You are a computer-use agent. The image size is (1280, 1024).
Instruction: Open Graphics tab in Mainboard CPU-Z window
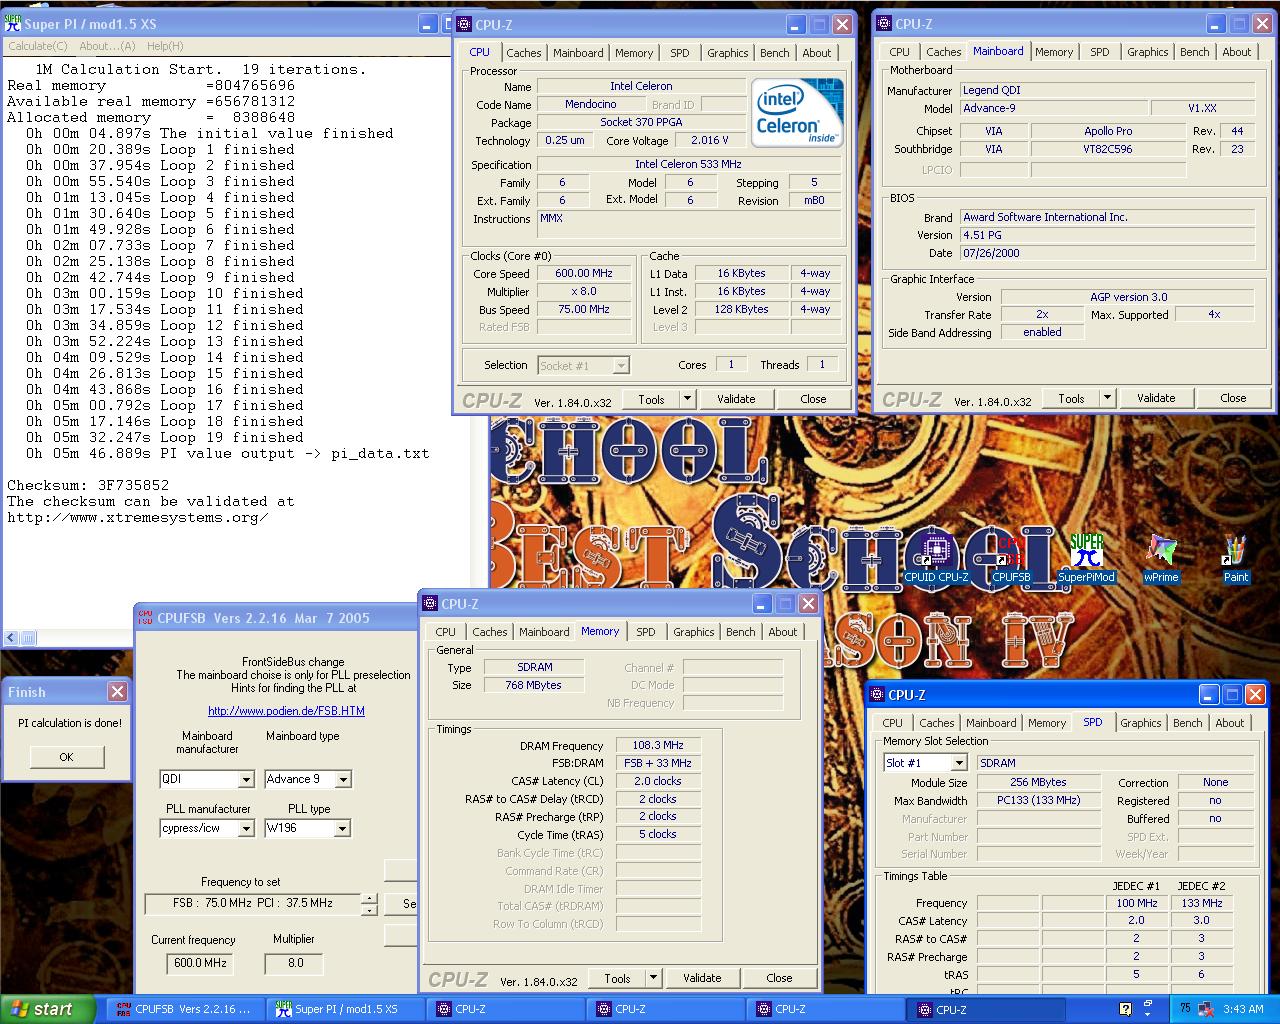coord(1147,52)
